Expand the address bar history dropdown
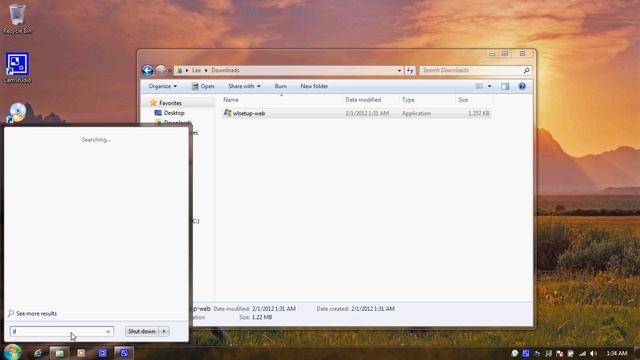This screenshot has height=360, width=640. pyautogui.click(x=399, y=70)
